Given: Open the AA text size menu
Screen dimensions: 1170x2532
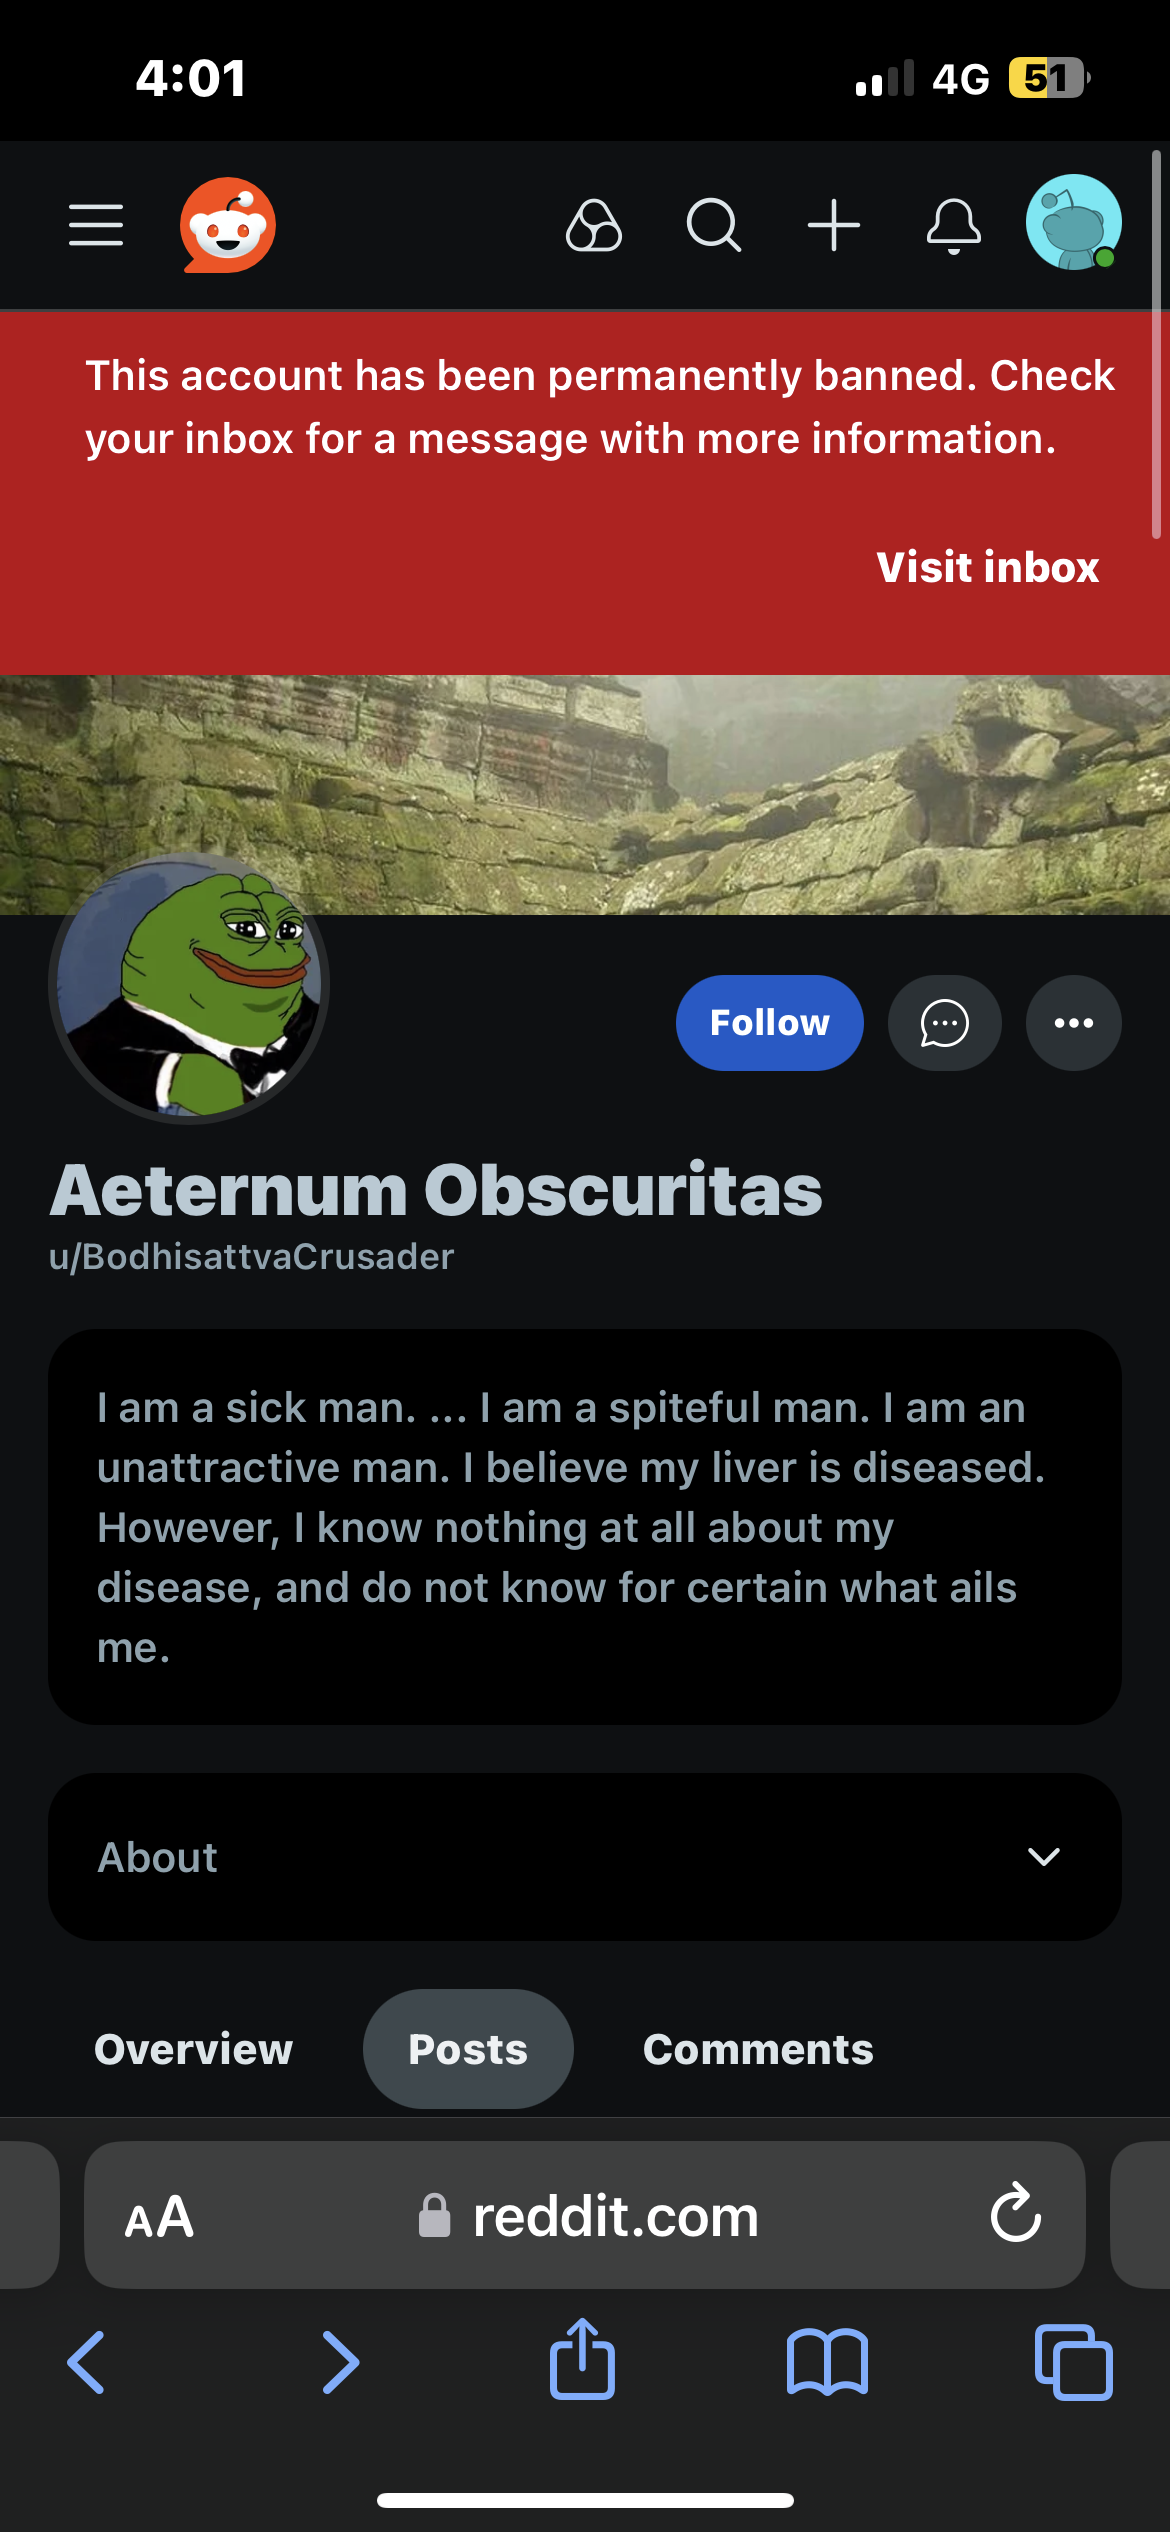Looking at the screenshot, I should click(x=159, y=2217).
